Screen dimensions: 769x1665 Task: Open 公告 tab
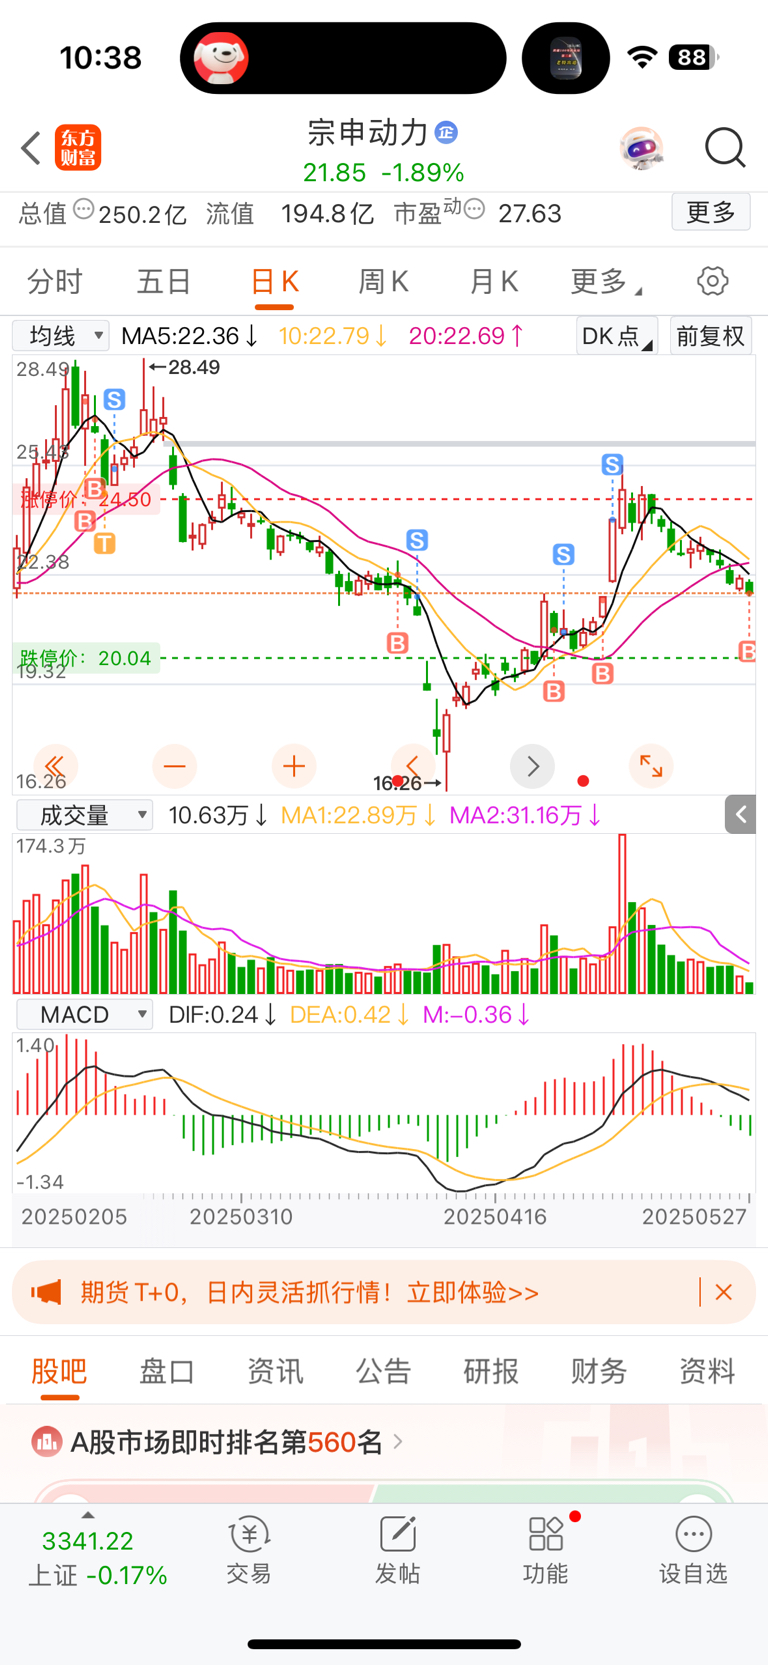[383, 1371]
